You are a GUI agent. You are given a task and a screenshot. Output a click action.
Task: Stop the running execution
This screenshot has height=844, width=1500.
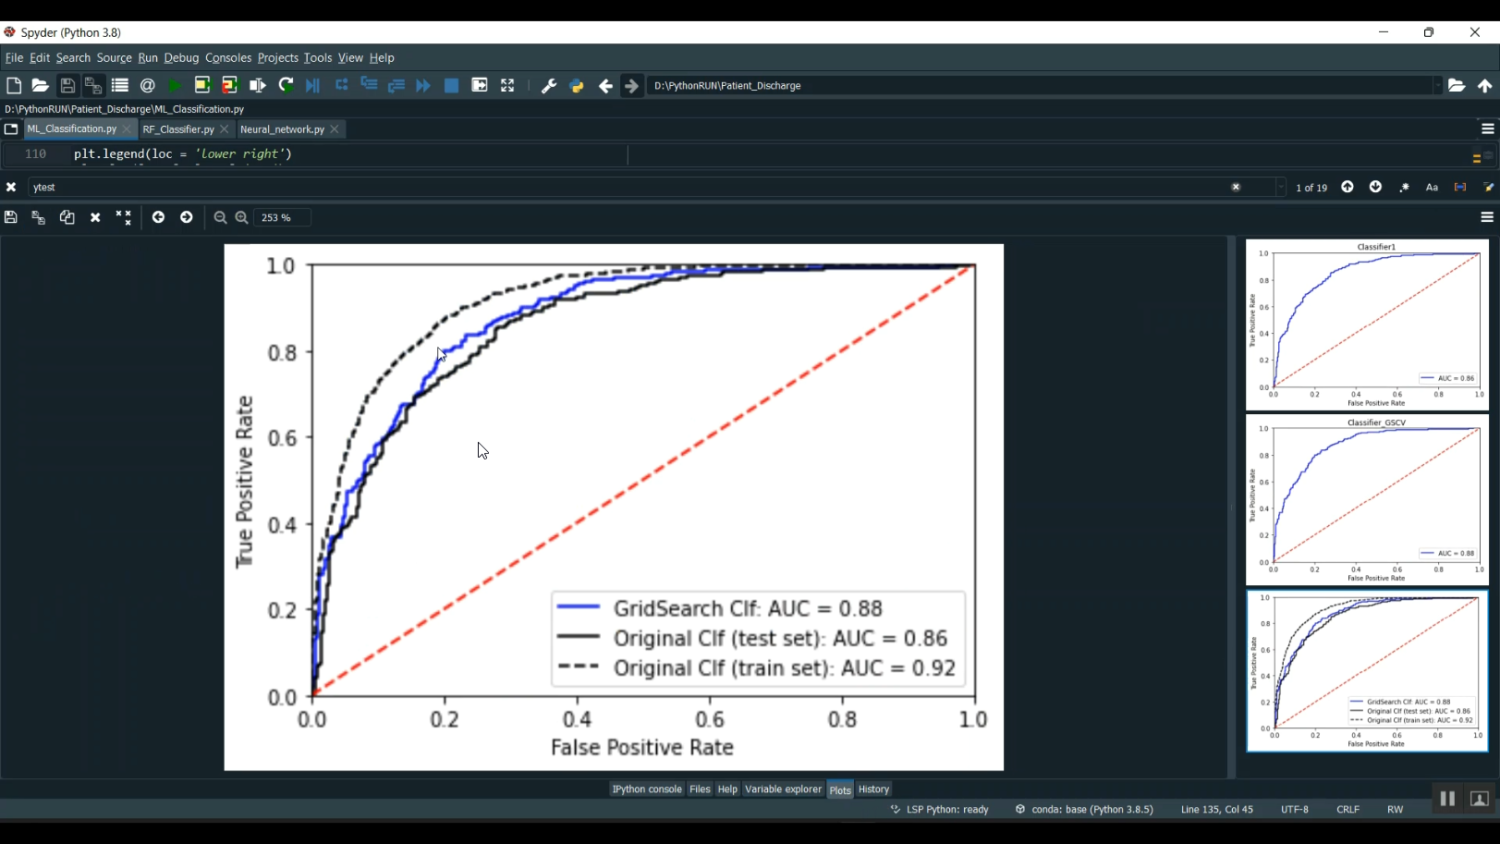pyautogui.click(x=450, y=85)
